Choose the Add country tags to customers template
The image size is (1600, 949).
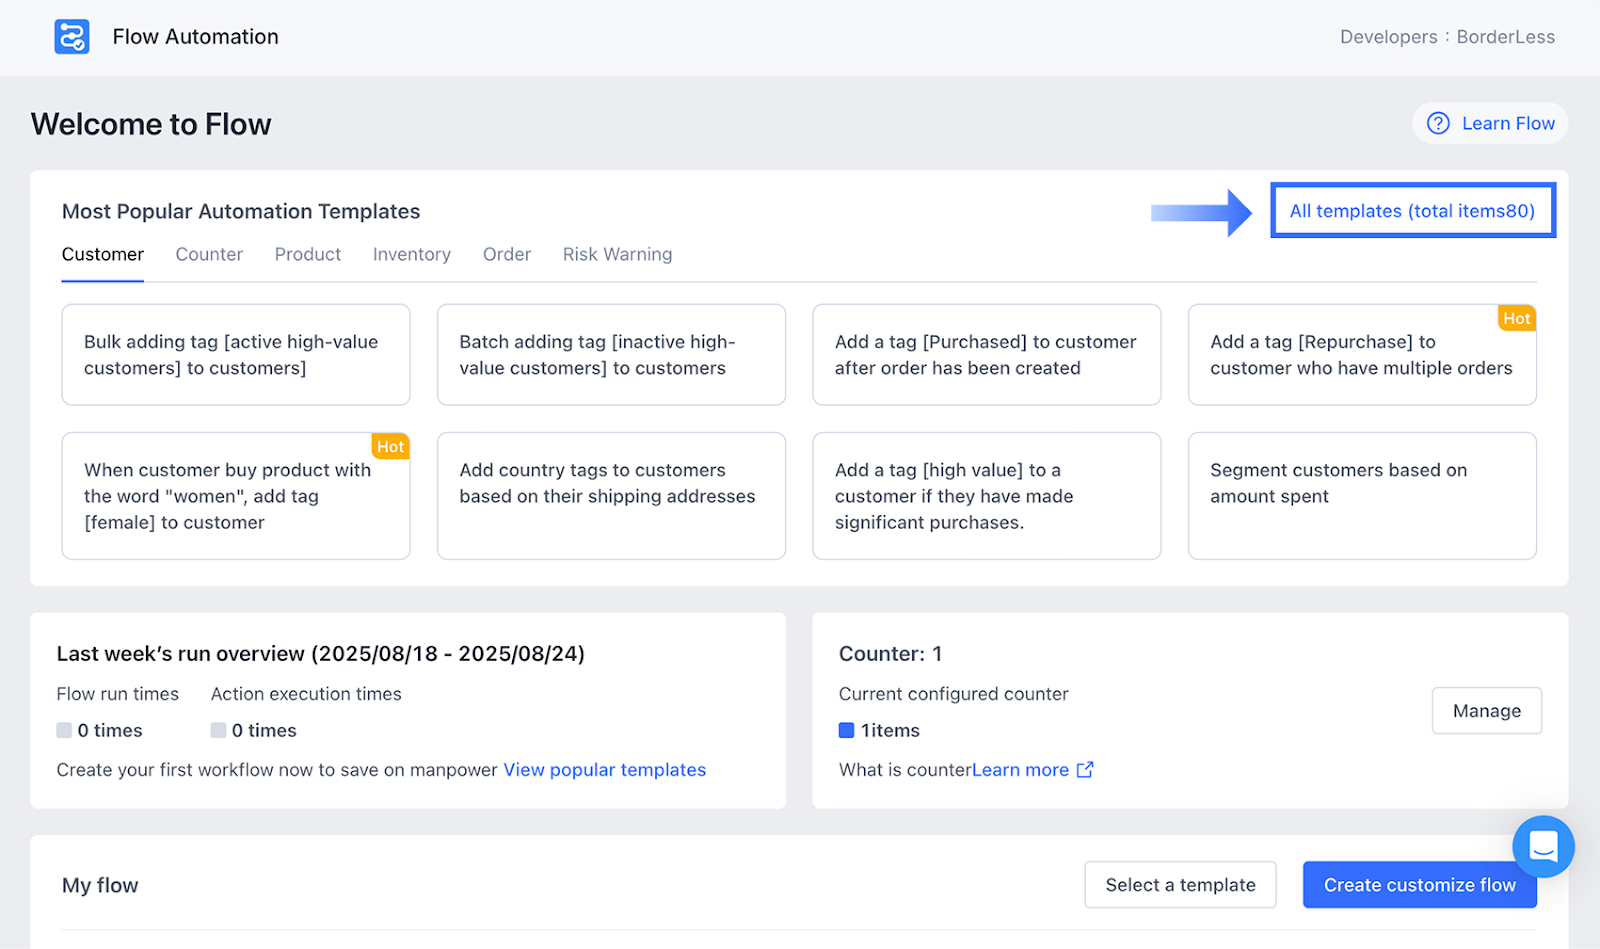pos(611,496)
